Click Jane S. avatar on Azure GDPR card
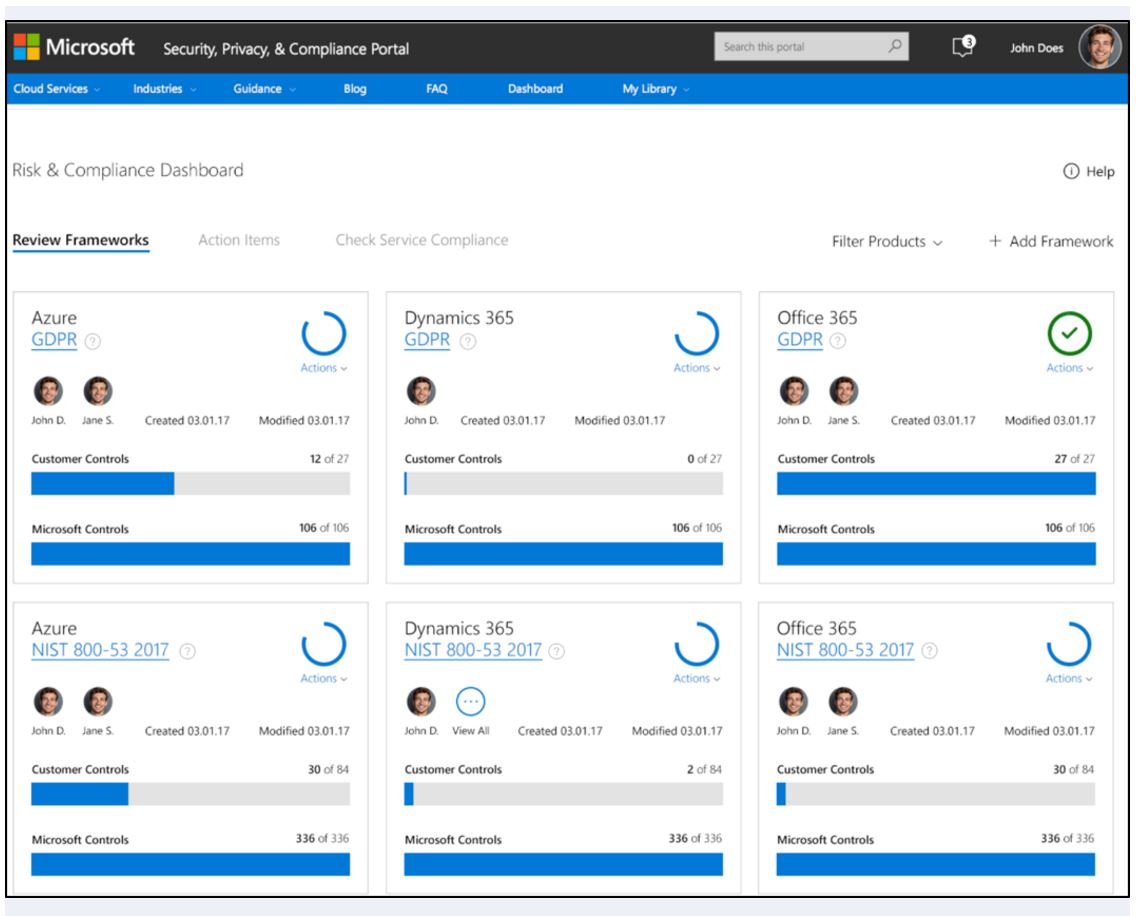The height and width of the screenshot is (916, 1136). 98,391
